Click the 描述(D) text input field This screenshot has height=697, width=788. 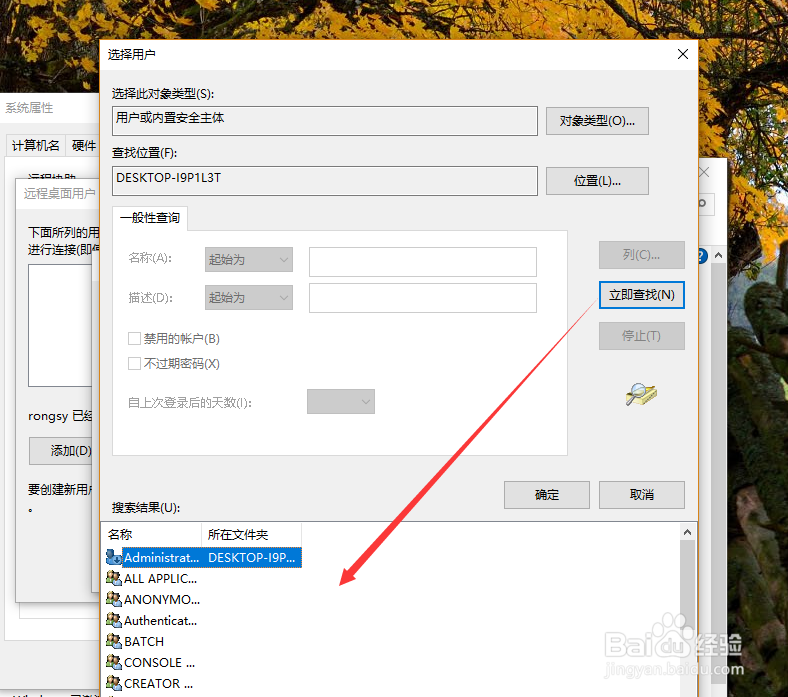pyautogui.click(x=423, y=298)
